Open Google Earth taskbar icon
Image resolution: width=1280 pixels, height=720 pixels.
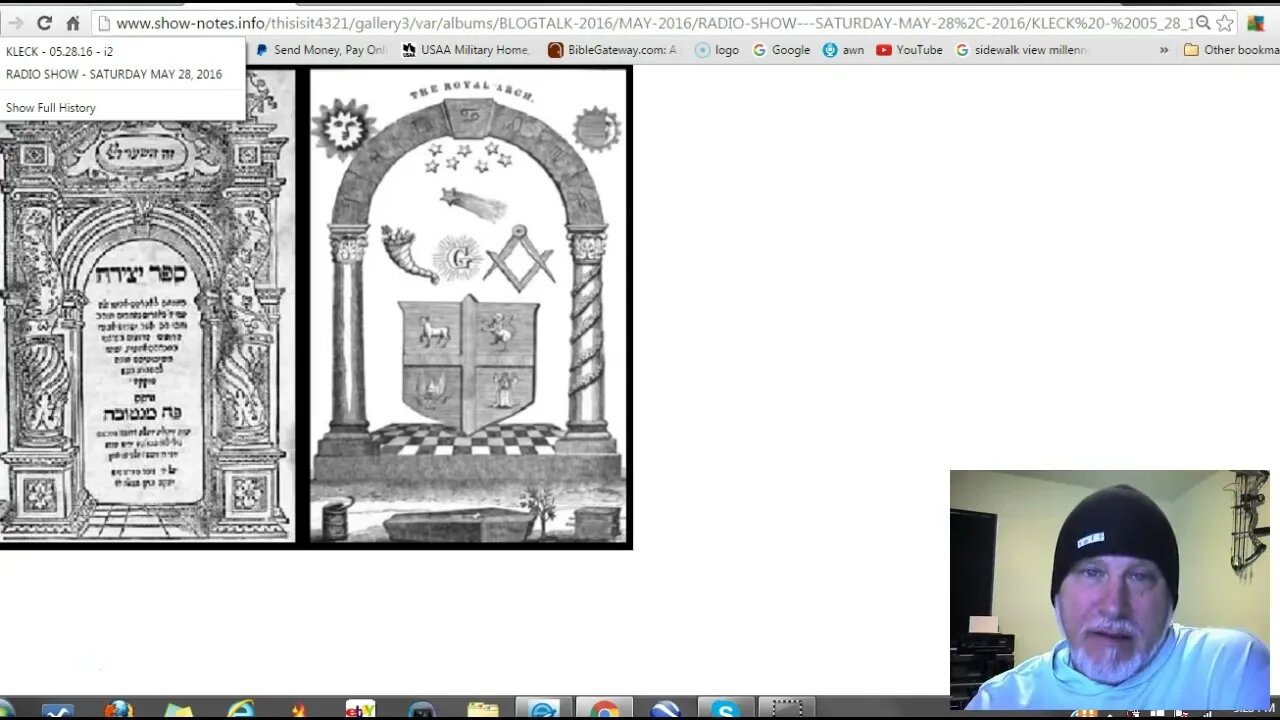665,711
